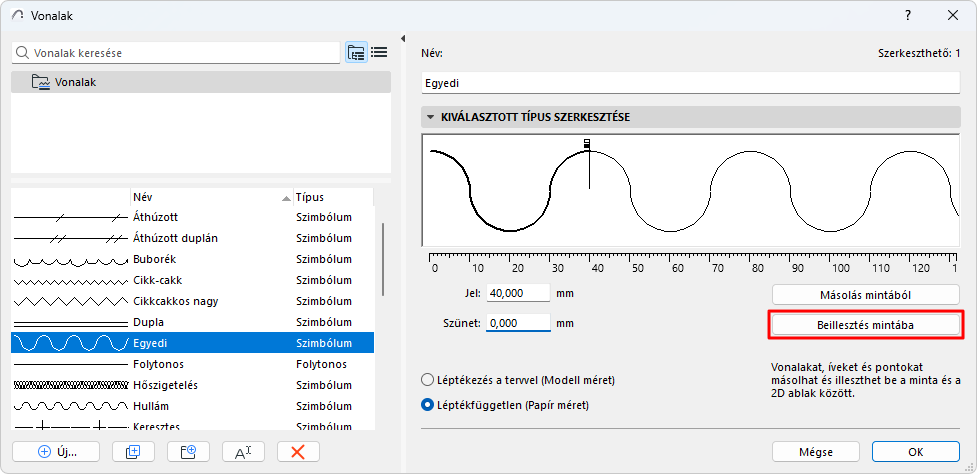Click the Hullám line preview thumbnail

tap(70, 406)
